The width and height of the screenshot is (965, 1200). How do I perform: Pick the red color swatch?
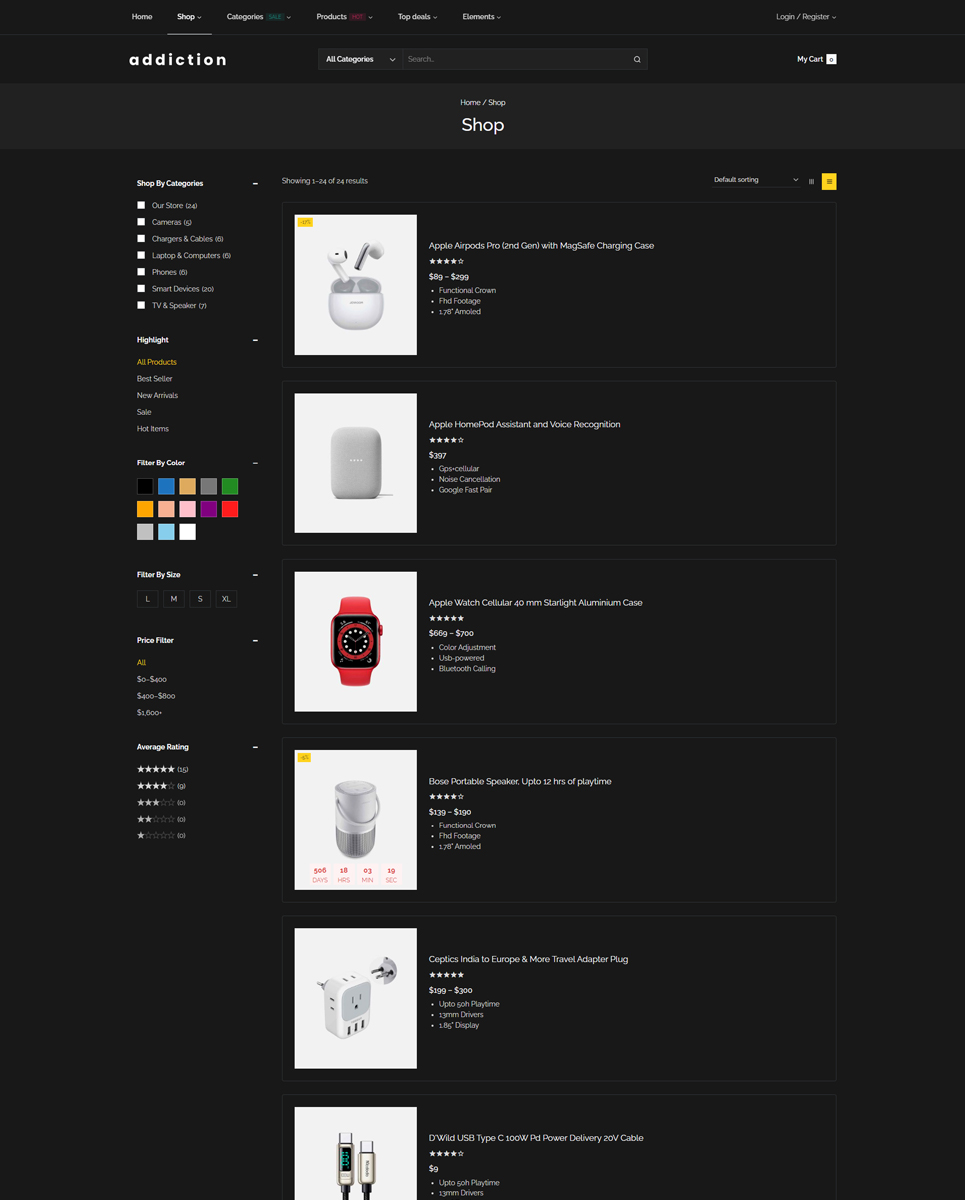tap(230, 509)
